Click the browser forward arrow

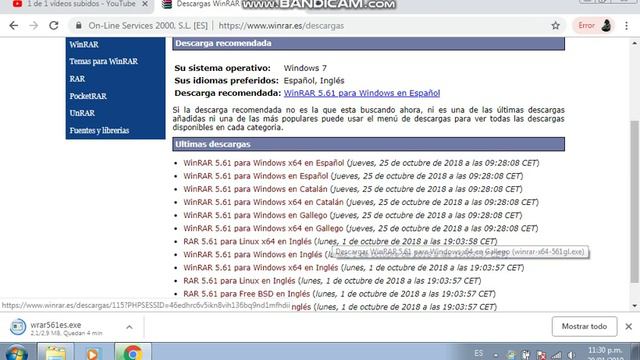coord(33,26)
